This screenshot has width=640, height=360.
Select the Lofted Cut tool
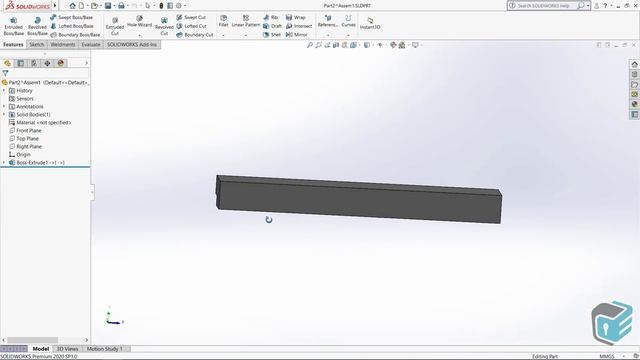(191, 26)
